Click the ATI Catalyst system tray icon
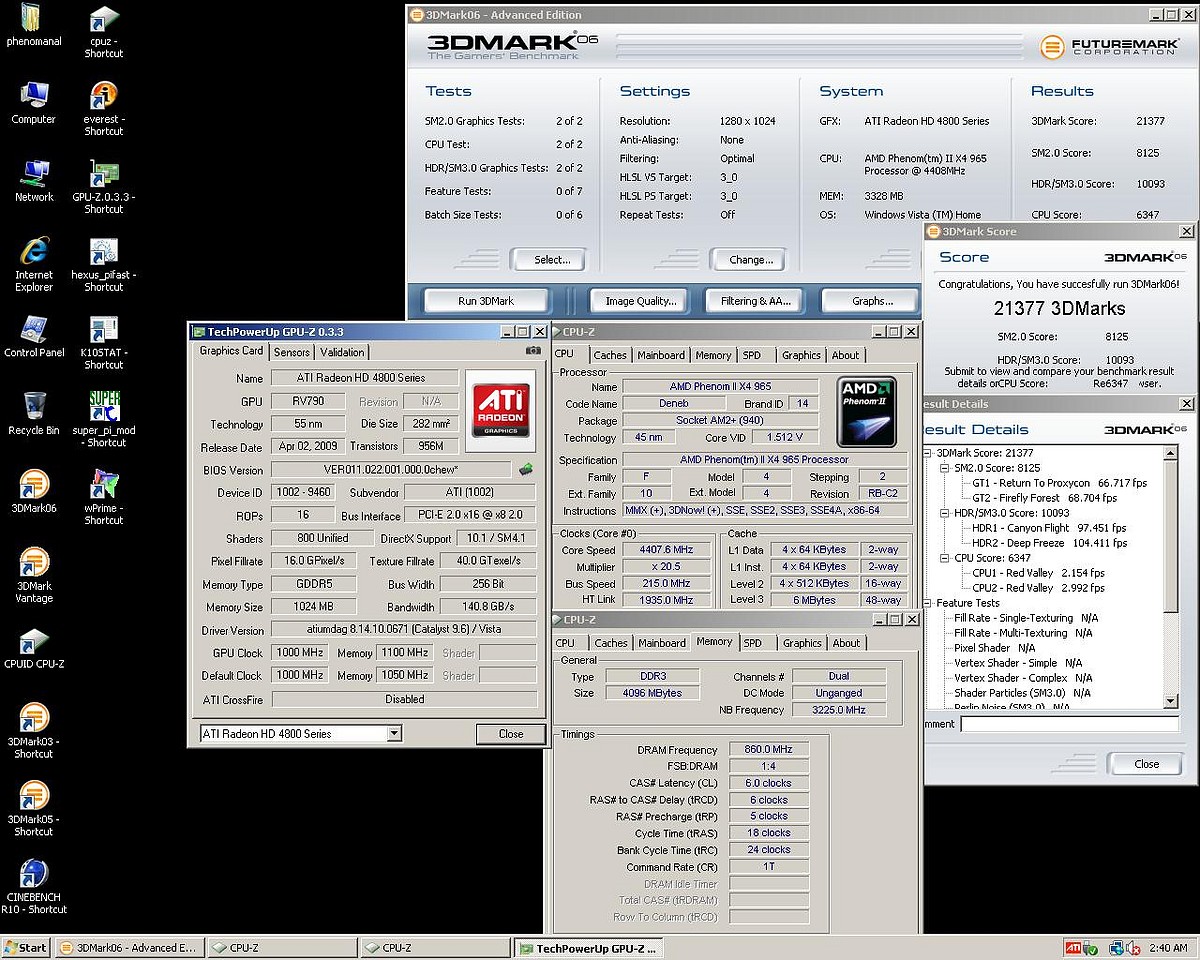 click(1072, 948)
